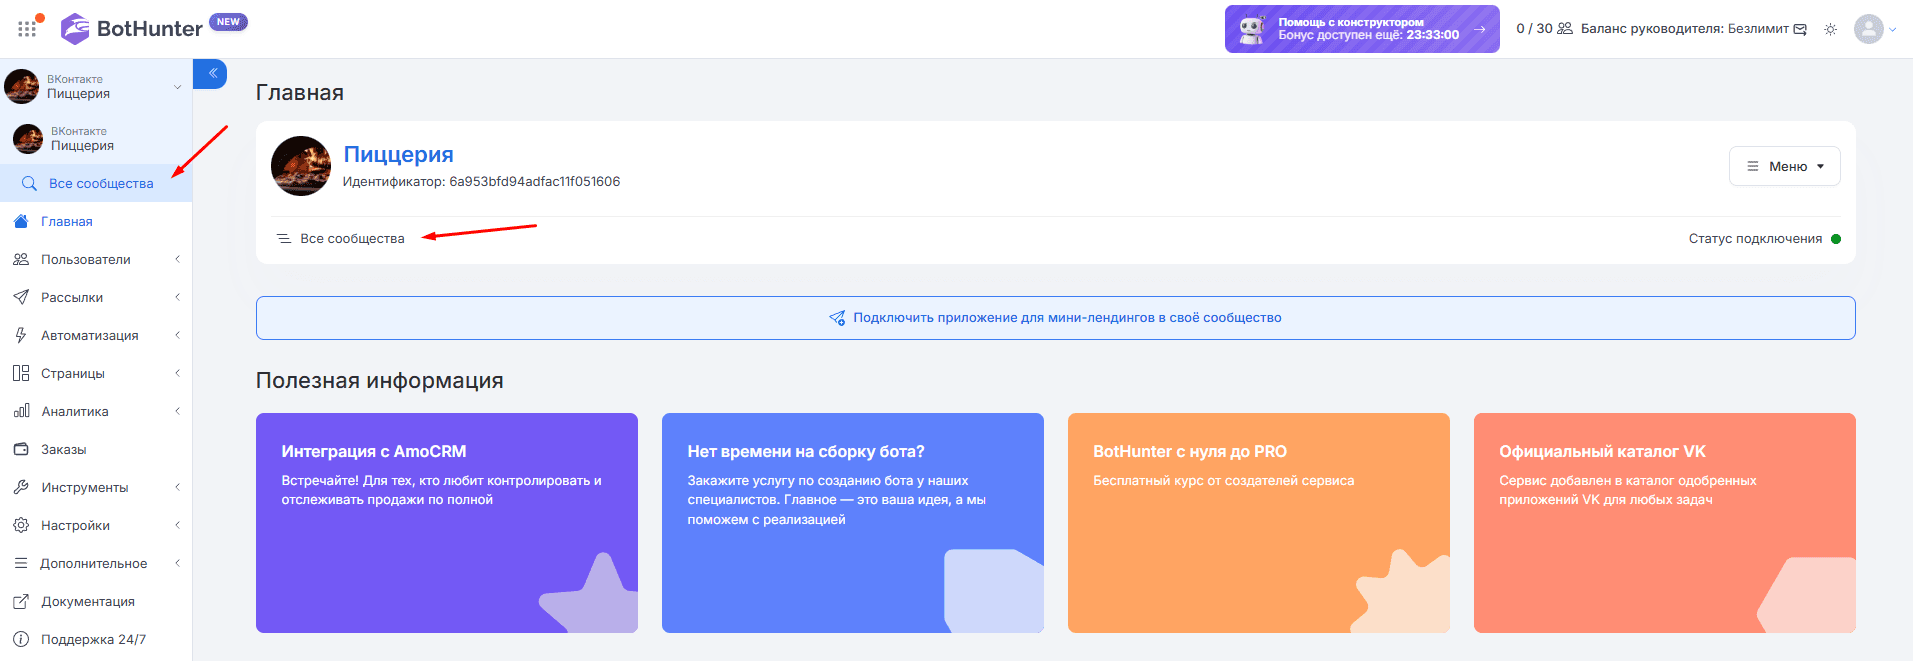Open the Пользователи menu item
The height and width of the screenshot is (661, 1913).
point(86,259)
